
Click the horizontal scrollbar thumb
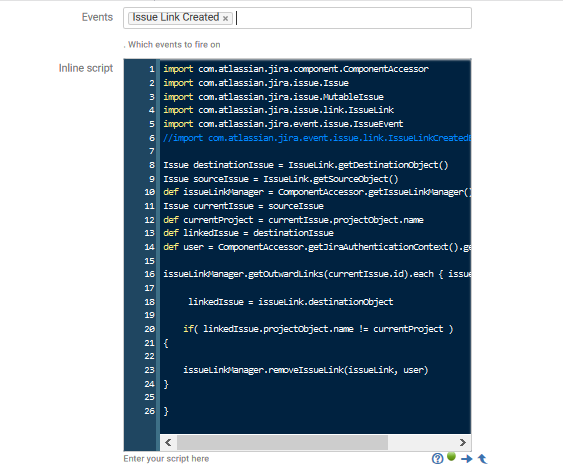tap(282, 442)
